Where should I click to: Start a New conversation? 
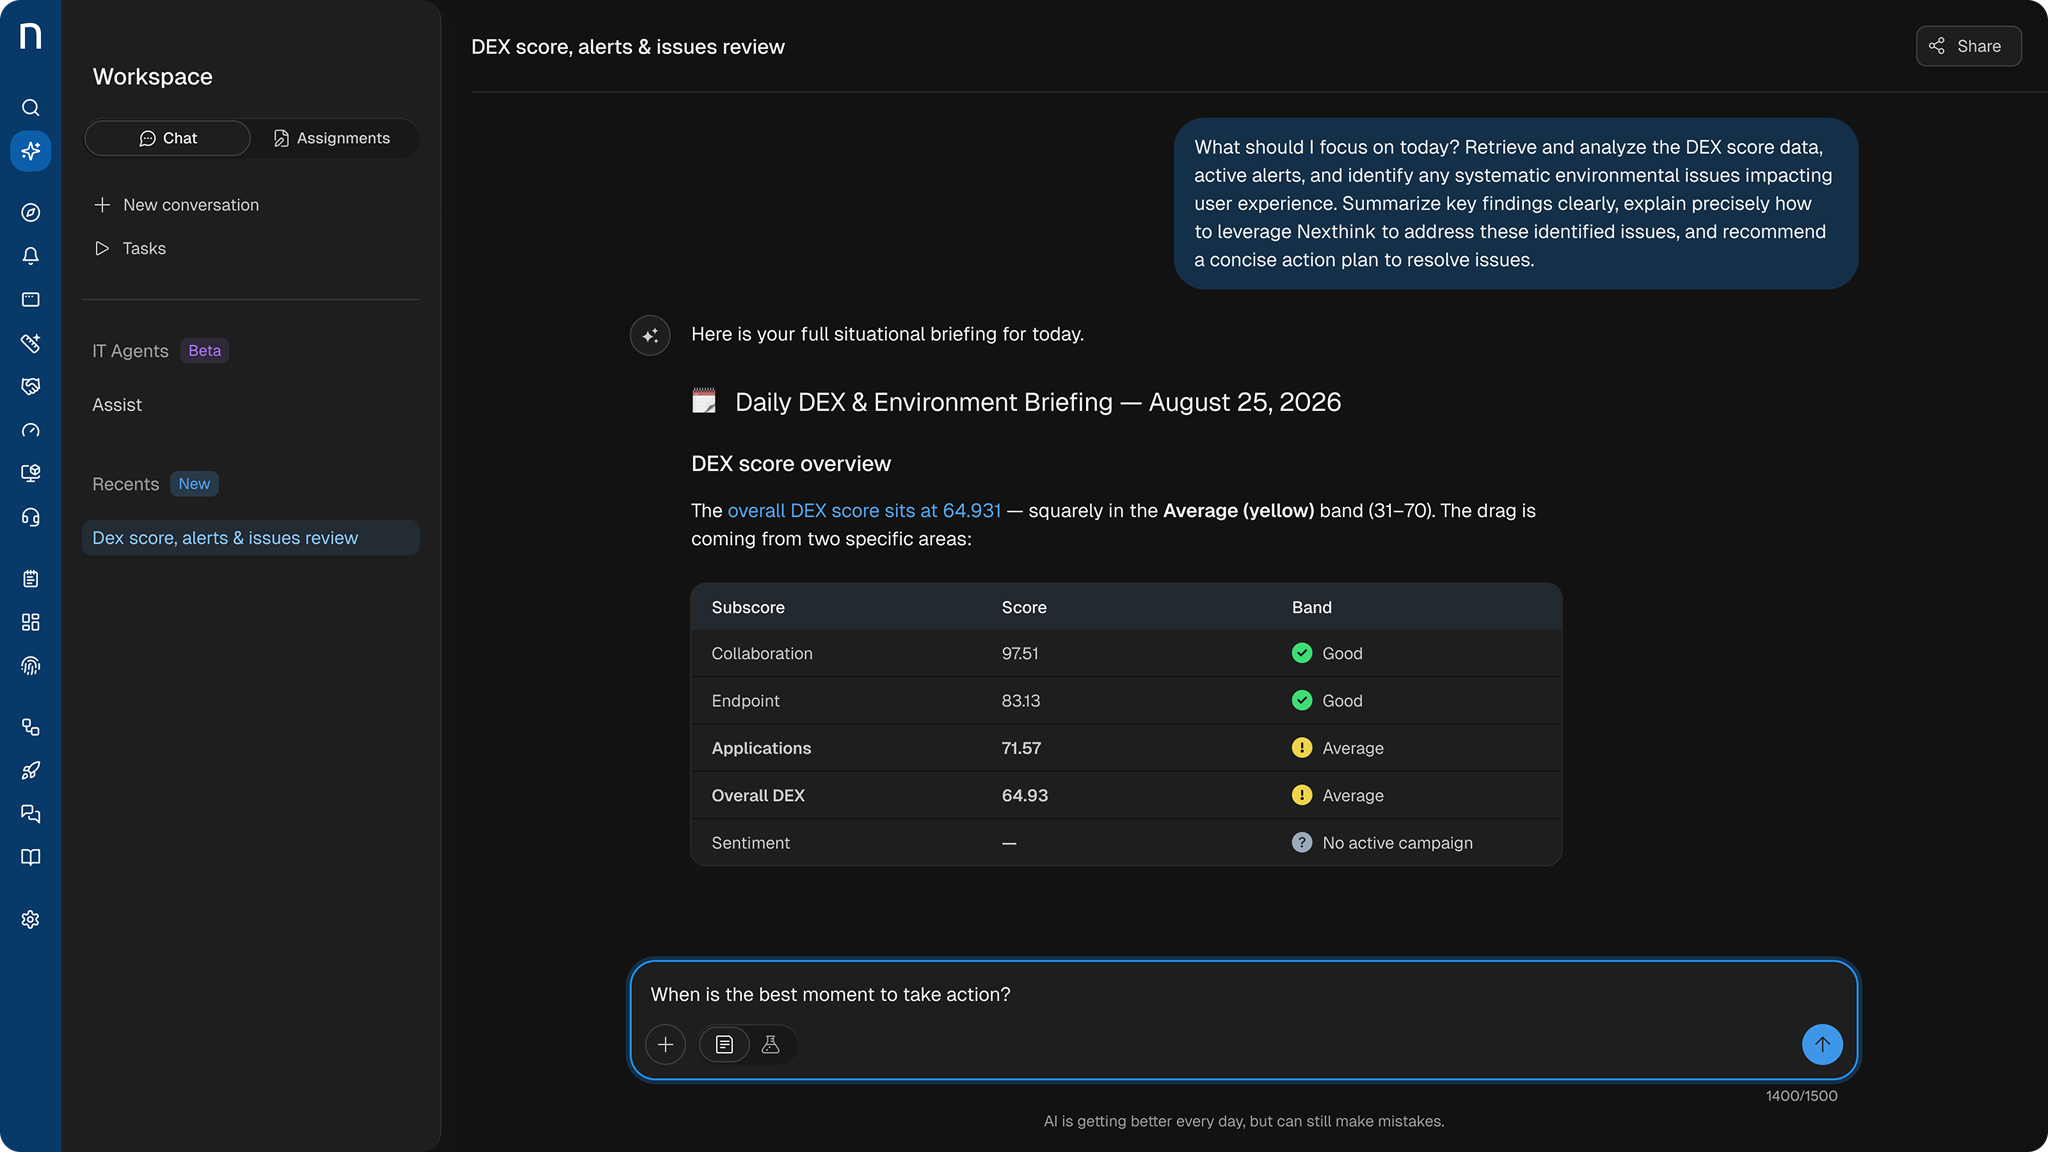point(176,205)
